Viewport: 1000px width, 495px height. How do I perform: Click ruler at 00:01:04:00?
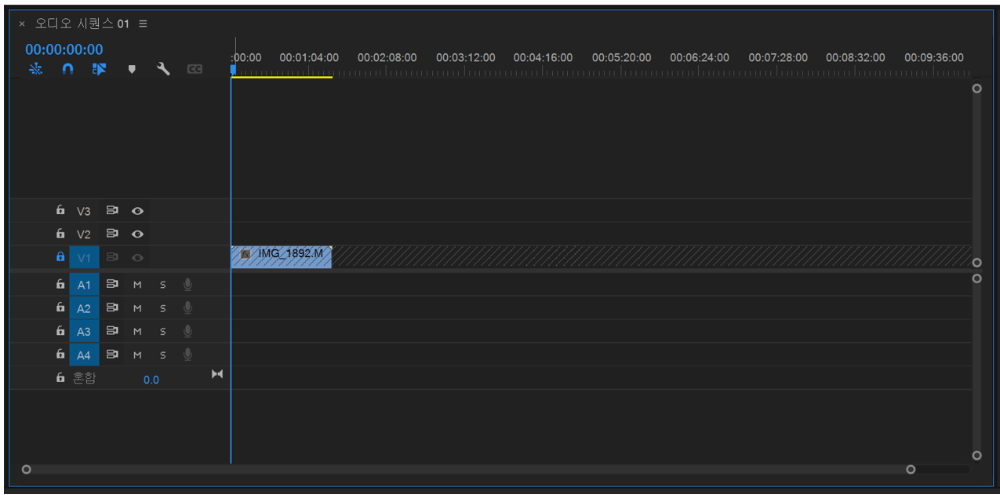click(x=309, y=58)
